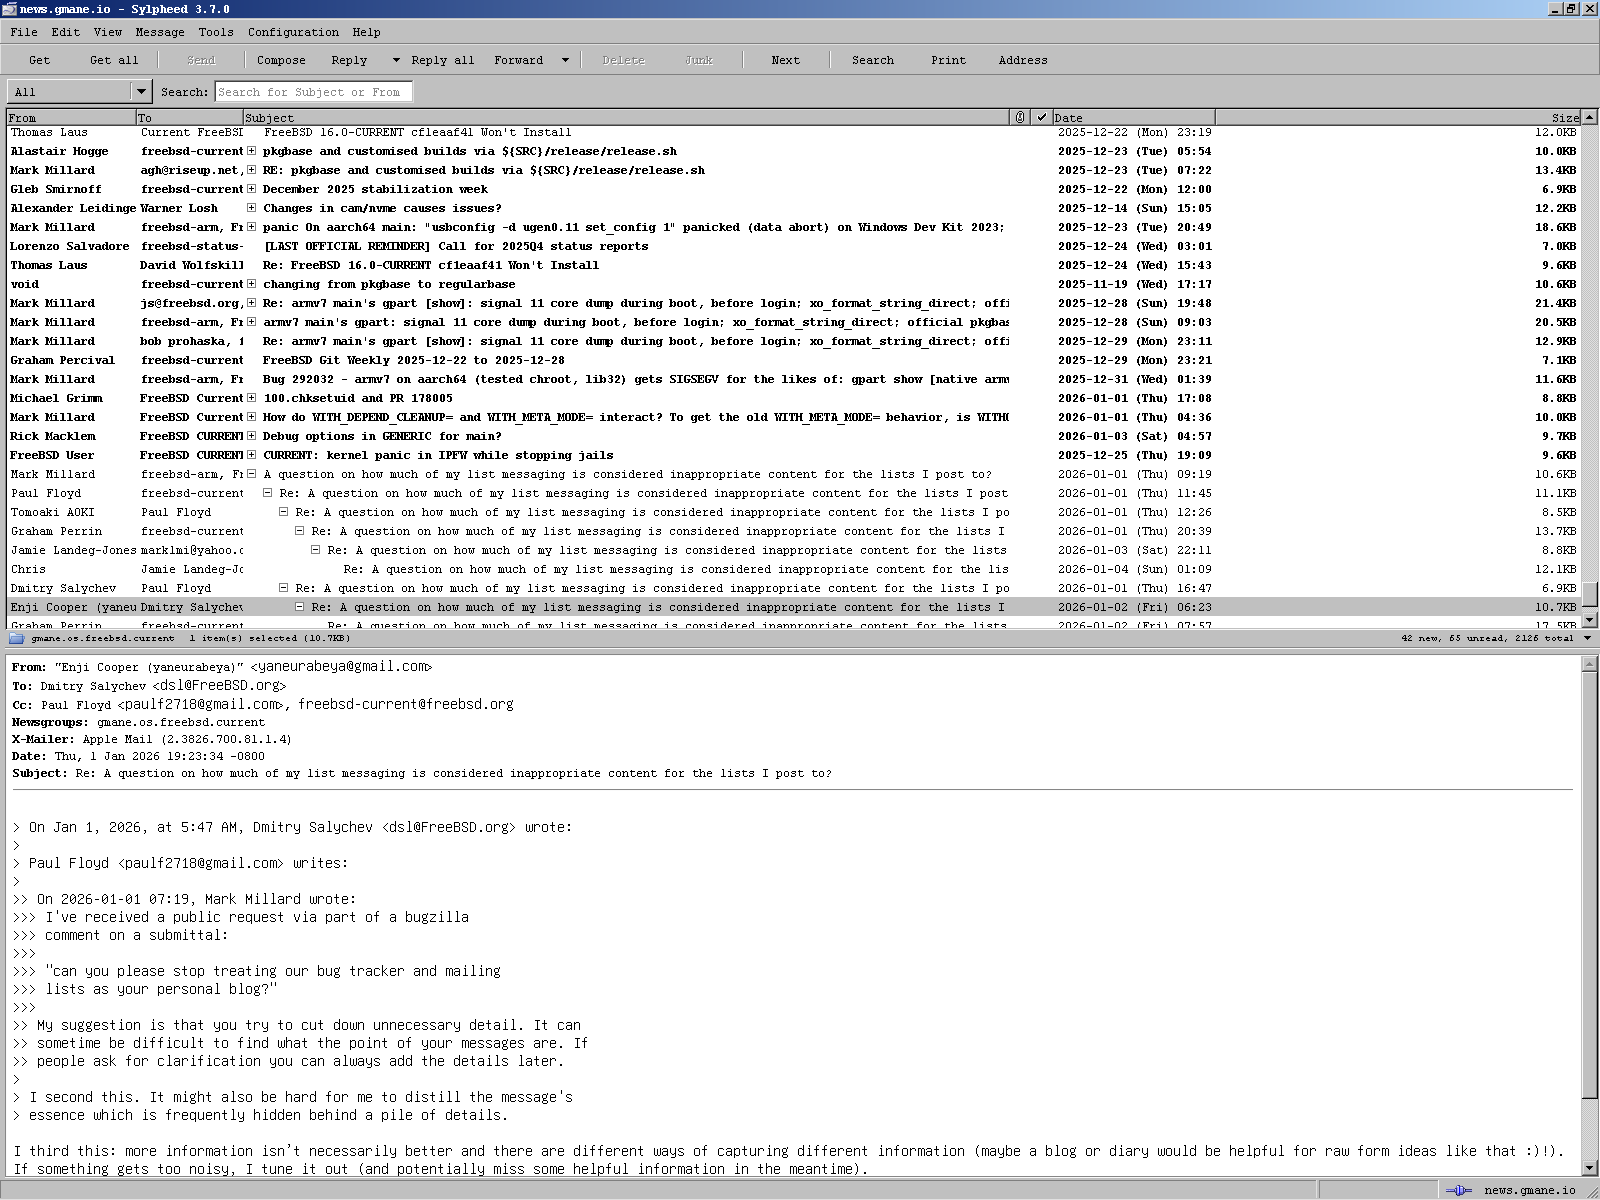Screen dimensions: 1600x1200
Task: Click the Get toolbar button
Action: [x=39, y=60]
